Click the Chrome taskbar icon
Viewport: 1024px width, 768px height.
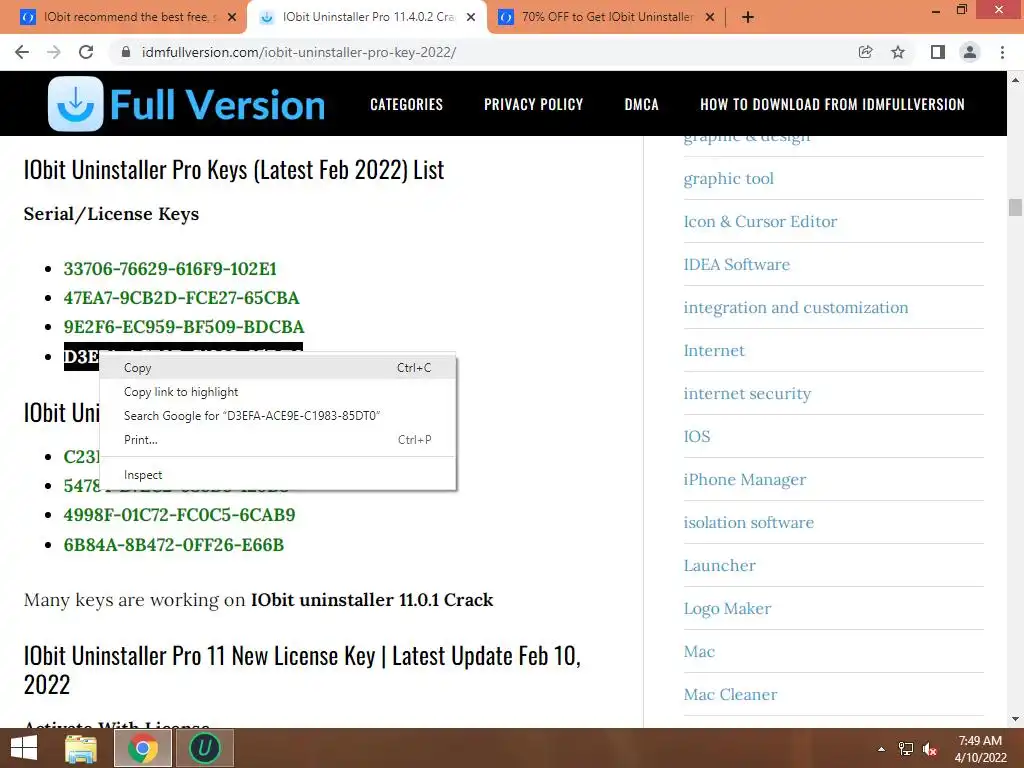[142, 748]
